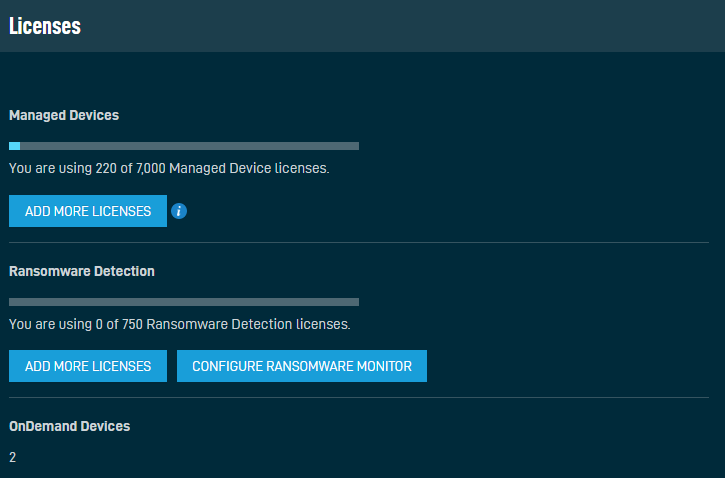Click the Managed Devices section heading
This screenshot has height=478, width=725.
pyautogui.click(x=64, y=115)
